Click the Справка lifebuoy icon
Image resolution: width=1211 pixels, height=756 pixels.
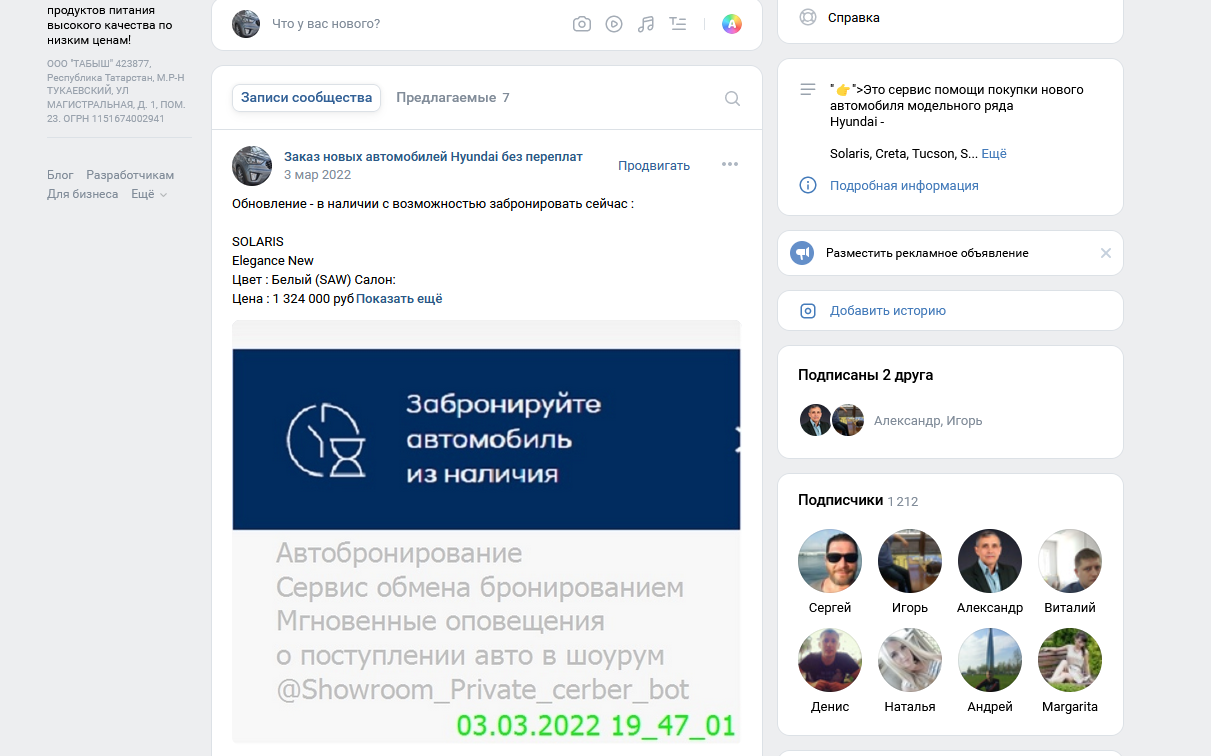(808, 17)
